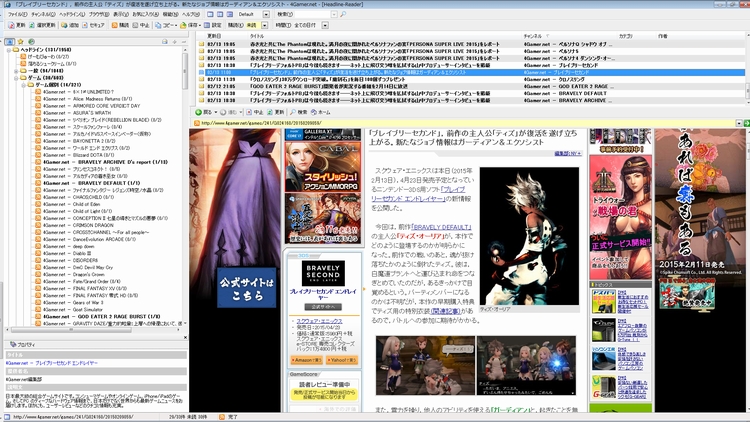Image resolution: width=750 pixels, height=422 pixels.
Task: Open the ファイル menu
Action: click(17, 14)
